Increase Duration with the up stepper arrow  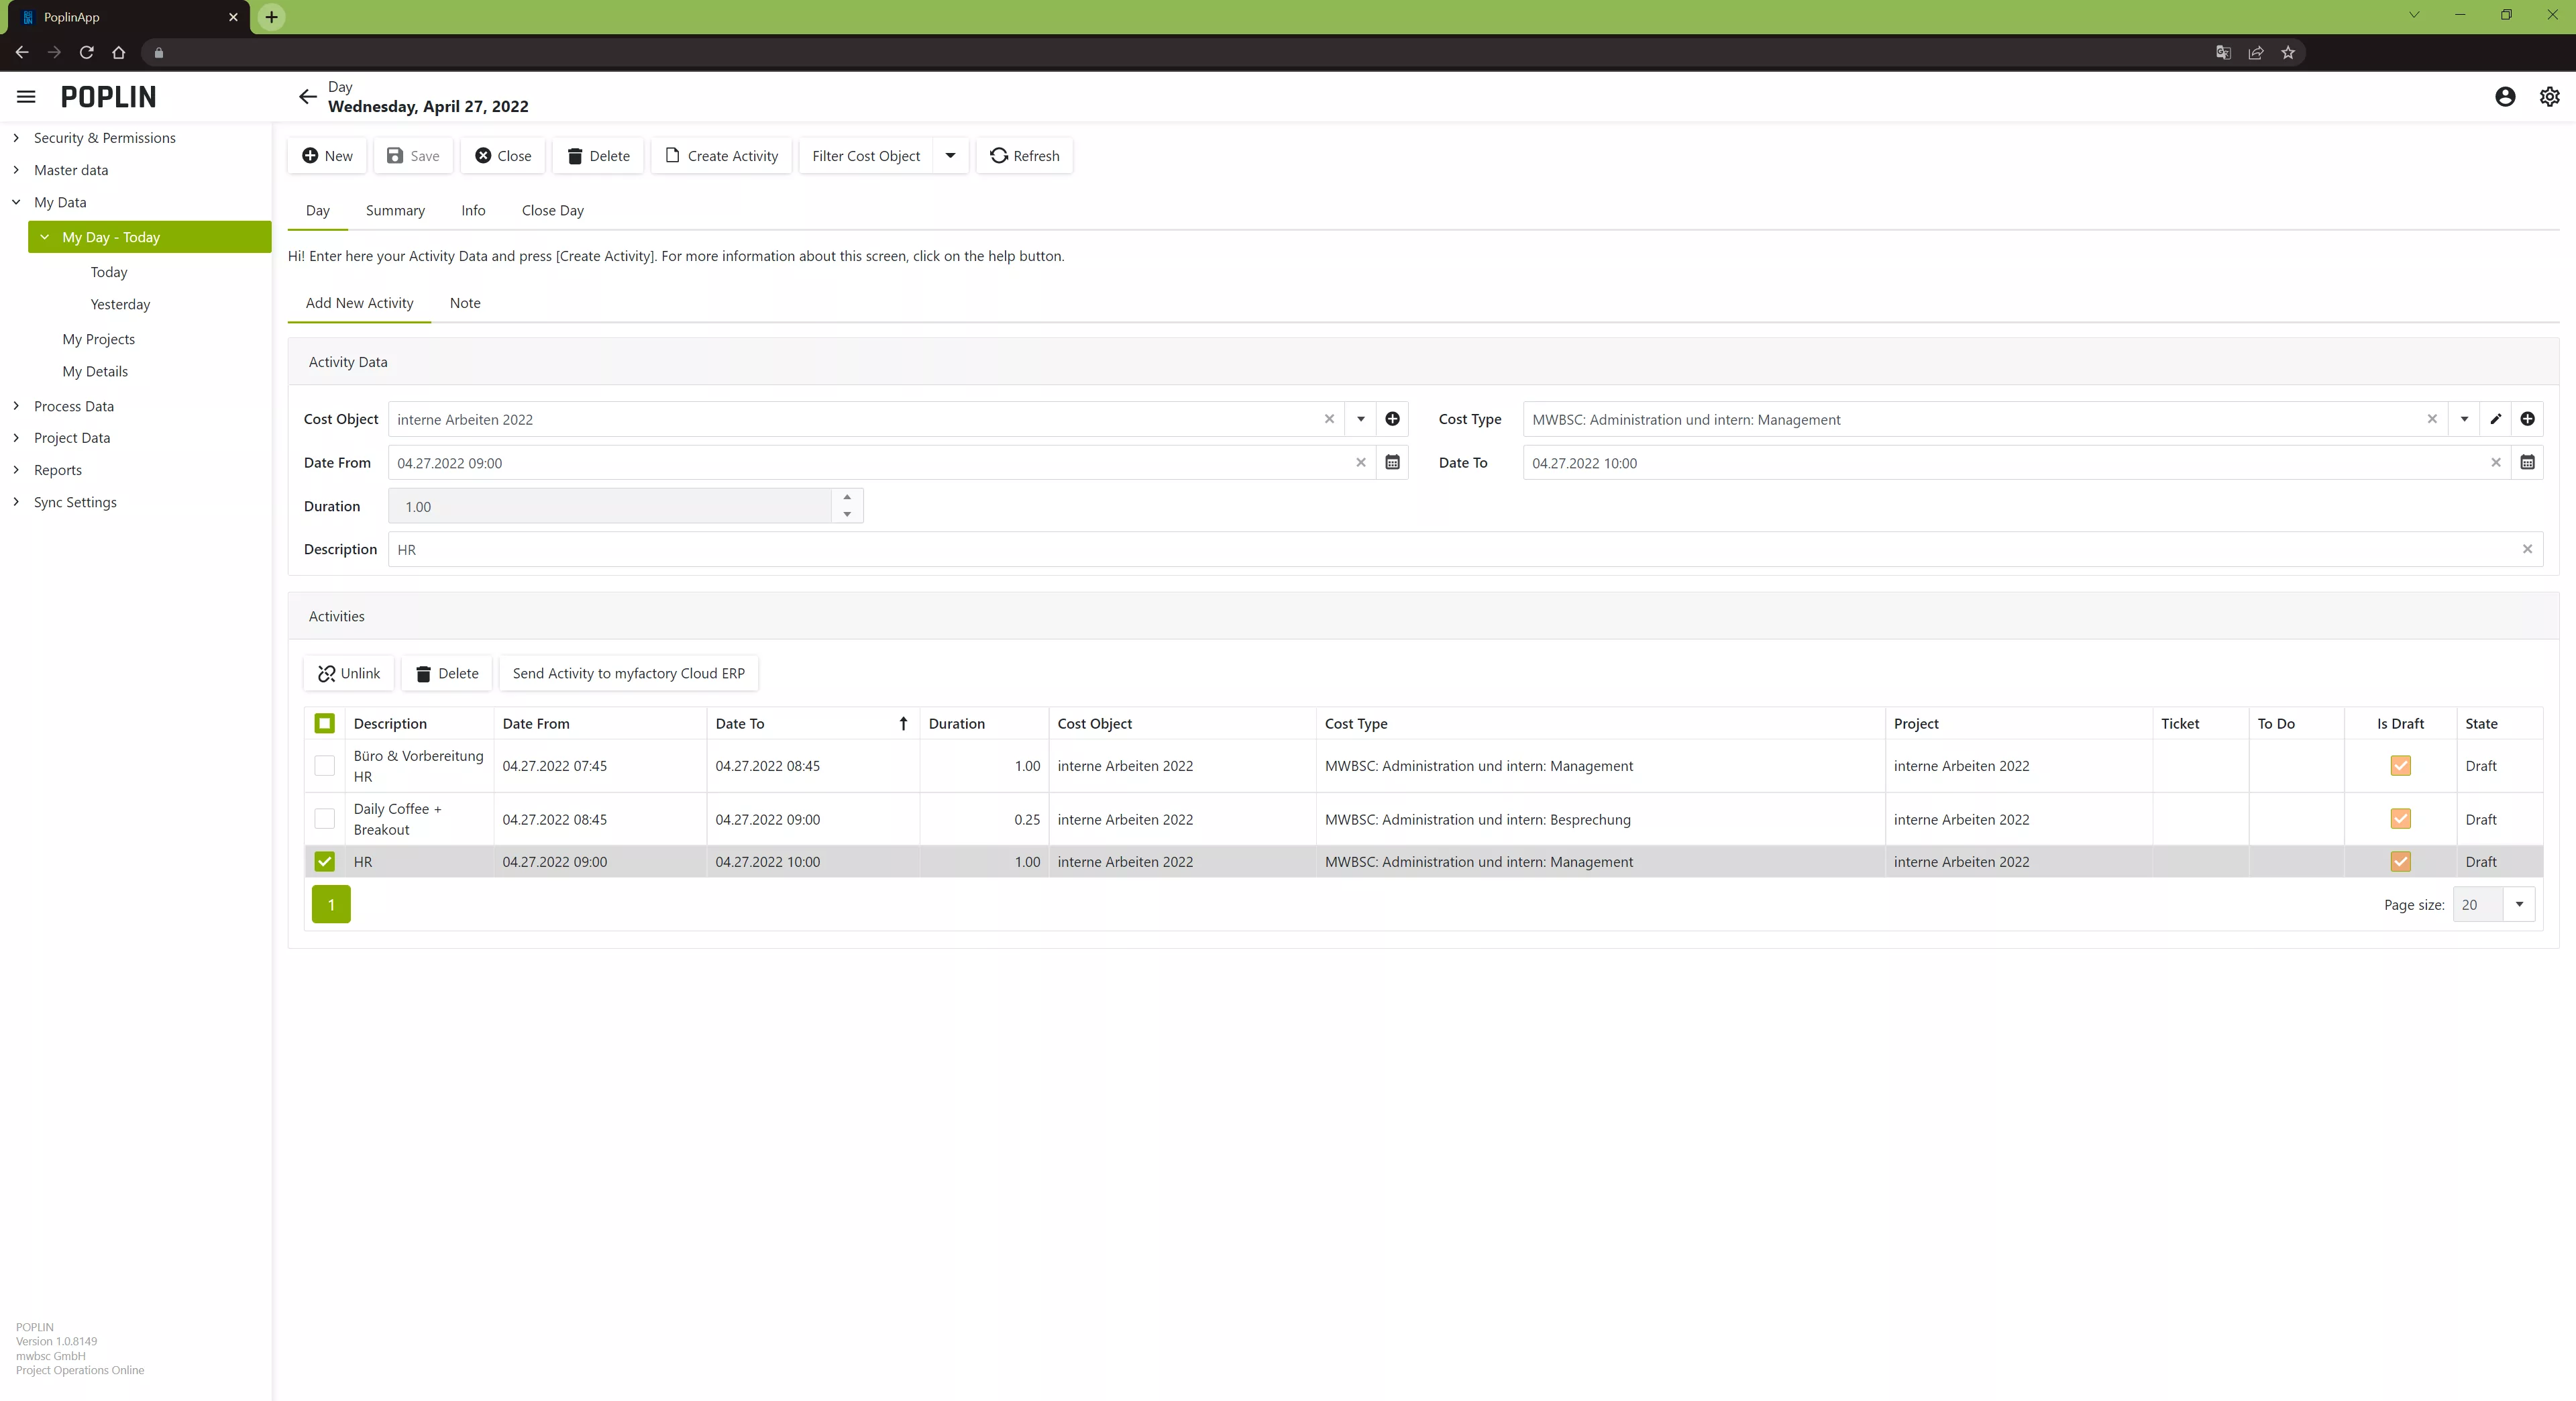pyautogui.click(x=847, y=497)
